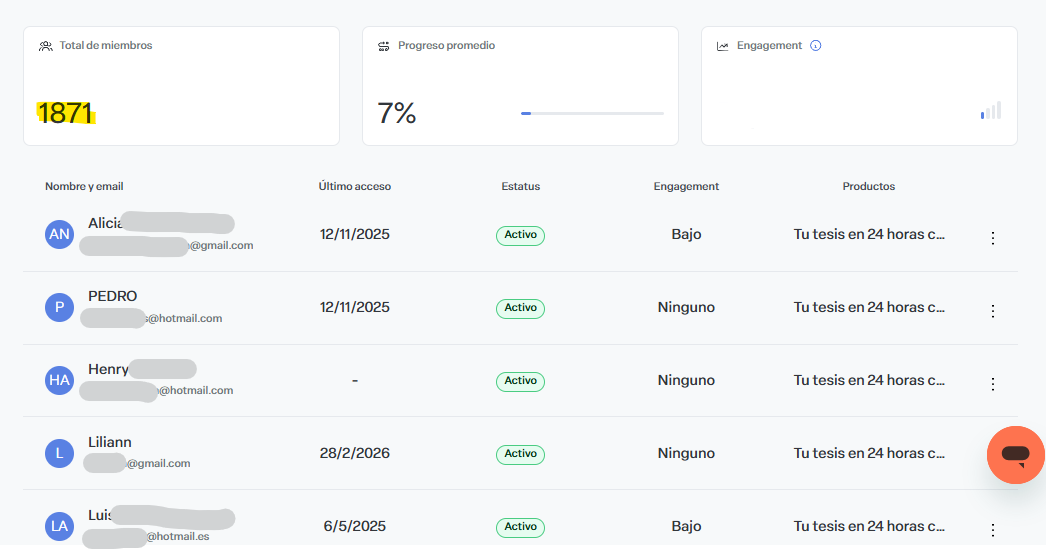Click Luis's hotmail.es email address

177,536
